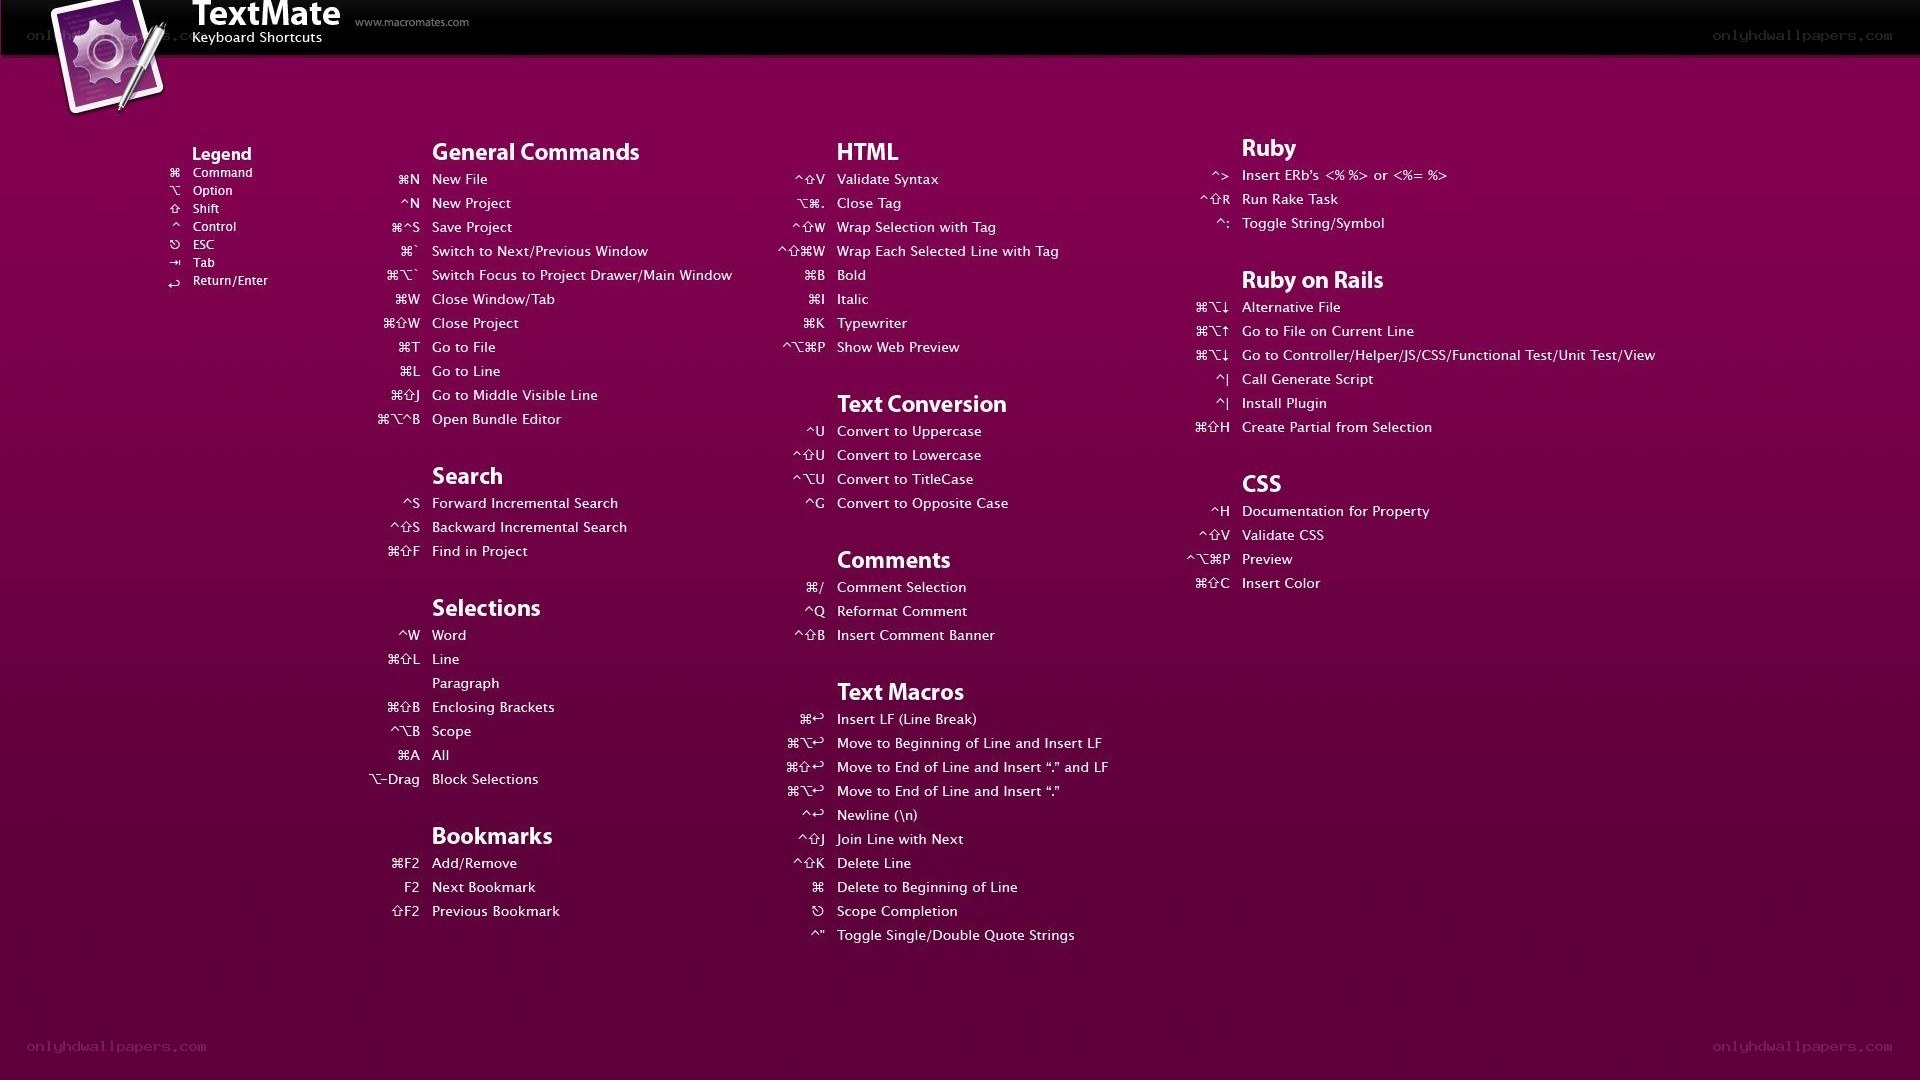The image size is (1920, 1080).
Task: Click 'Convert to Opposite Case' text
Action: (922, 504)
